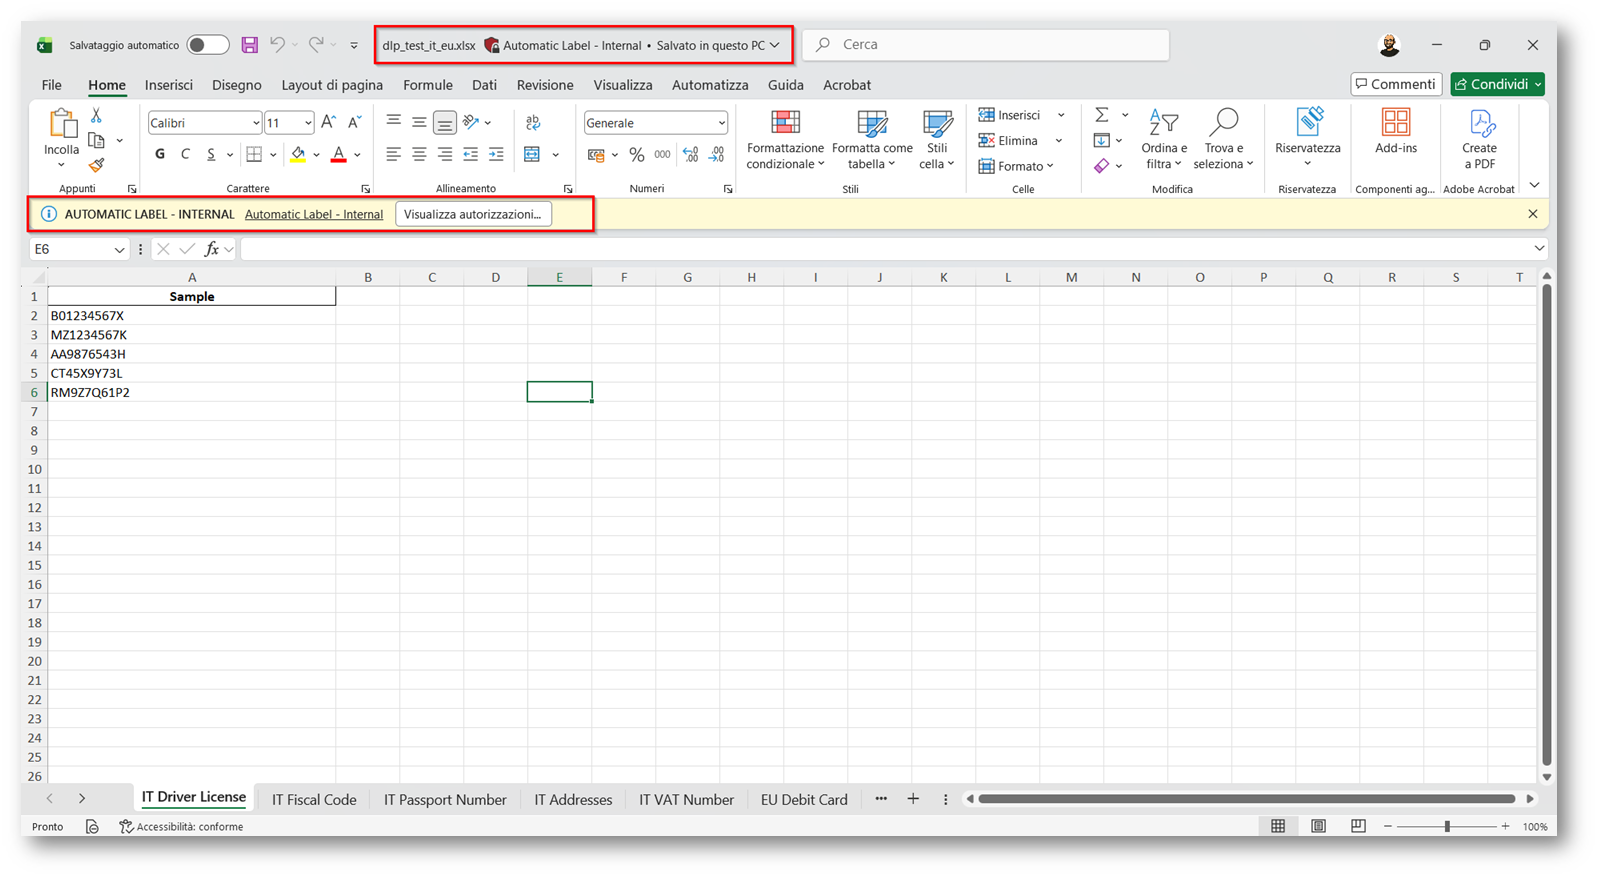
Task: Click Create a PDF icon
Action: point(1479,124)
